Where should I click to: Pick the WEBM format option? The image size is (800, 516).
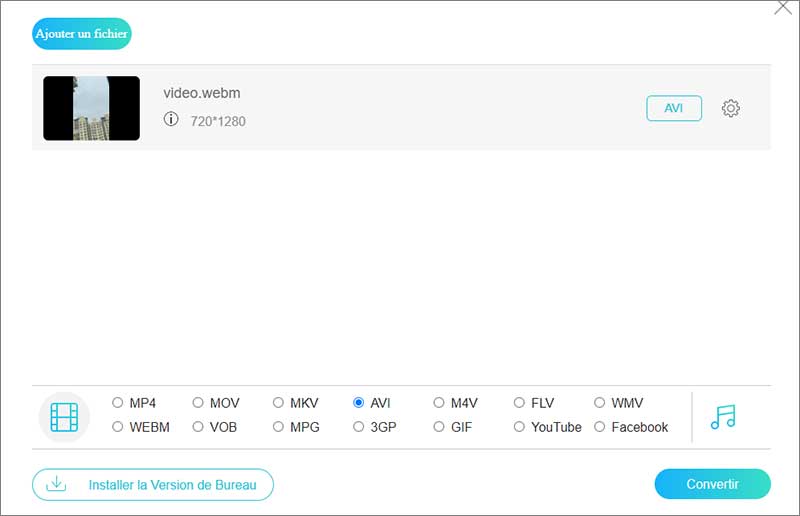[x=118, y=427]
